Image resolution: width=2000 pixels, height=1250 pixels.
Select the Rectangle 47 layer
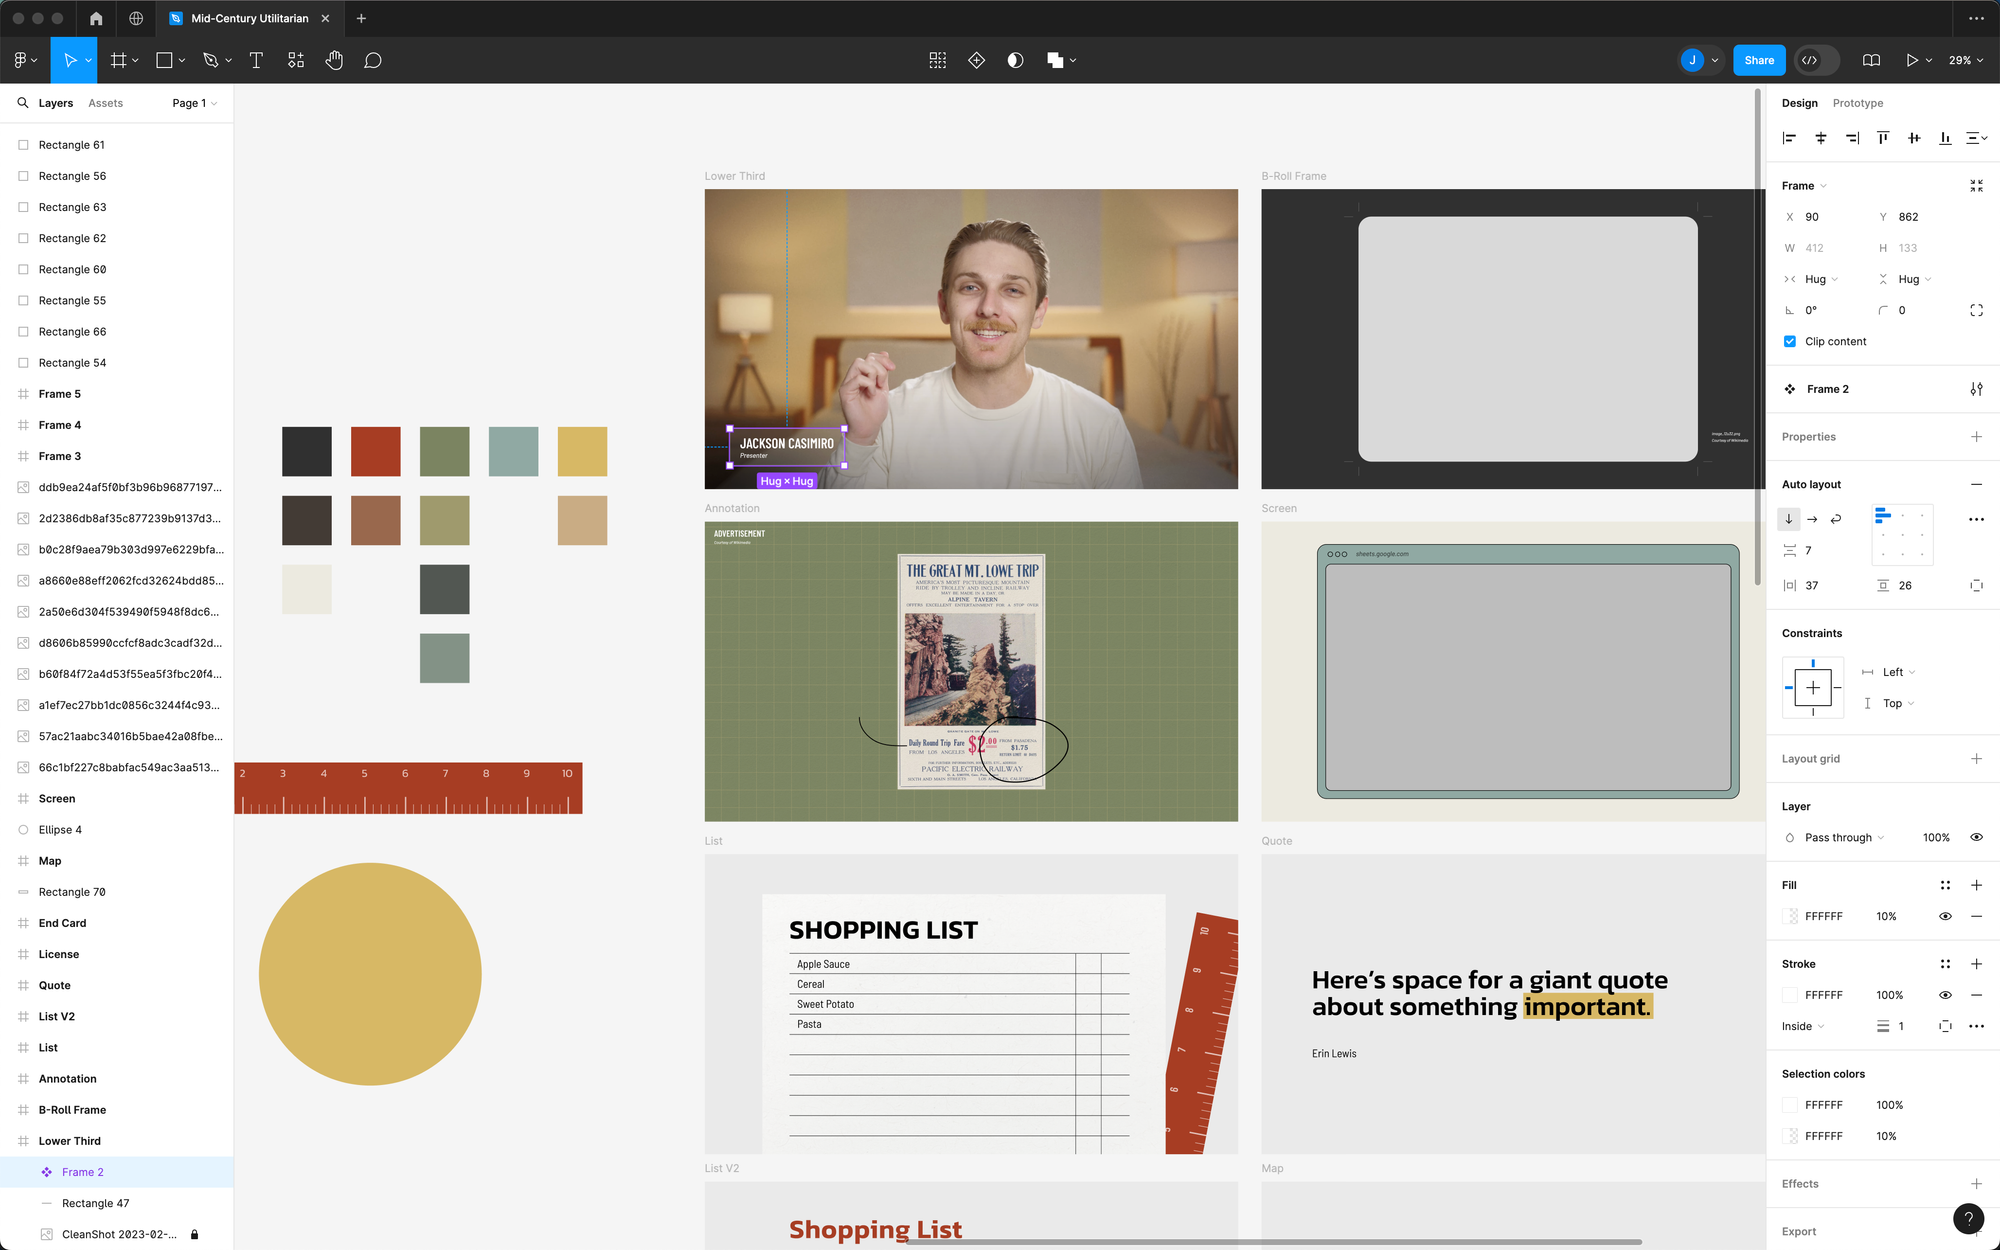(95, 1203)
